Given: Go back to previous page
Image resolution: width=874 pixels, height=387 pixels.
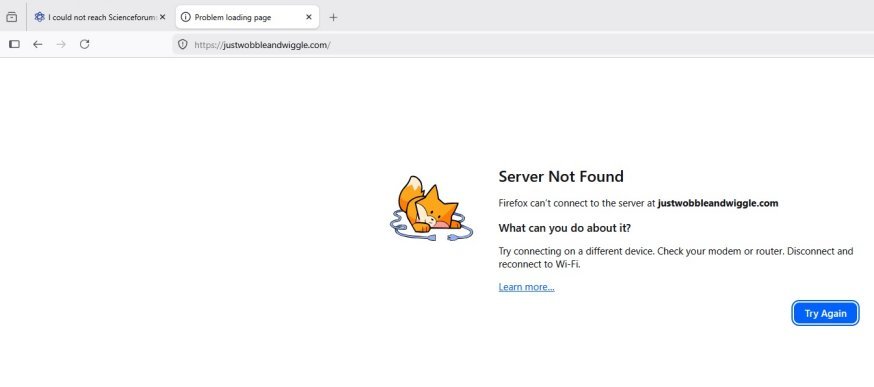Looking at the screenshot, I should coord(37,44).
